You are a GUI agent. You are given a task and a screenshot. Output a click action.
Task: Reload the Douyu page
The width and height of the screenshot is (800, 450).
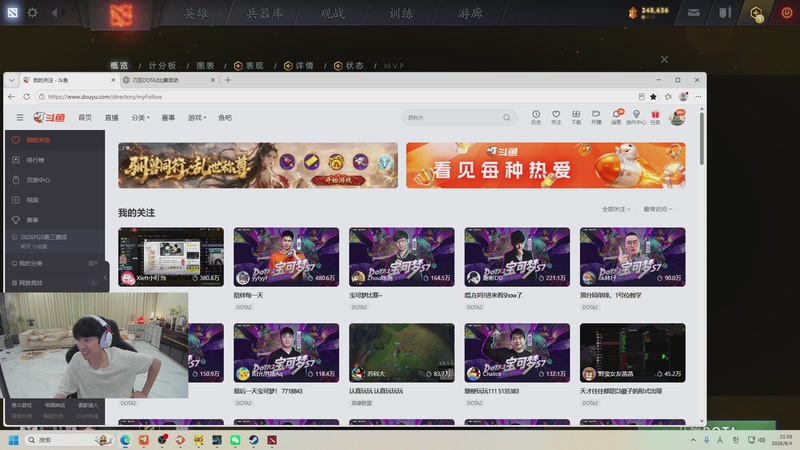point(26,96)
